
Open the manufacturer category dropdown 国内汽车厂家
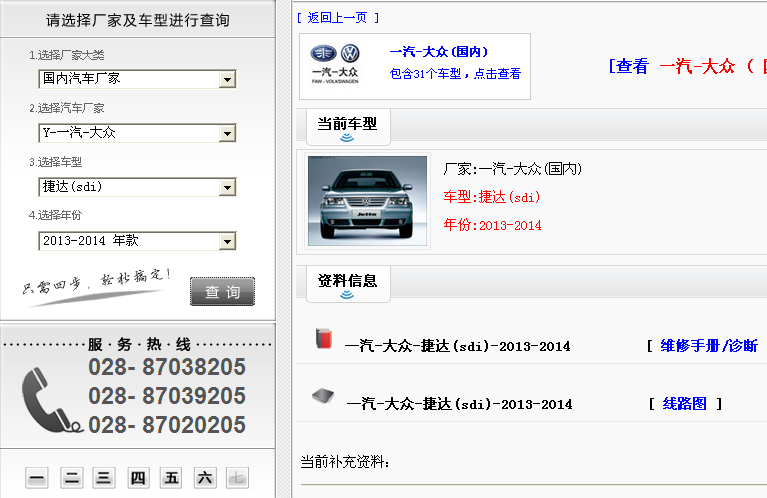(x=137, y=79)
